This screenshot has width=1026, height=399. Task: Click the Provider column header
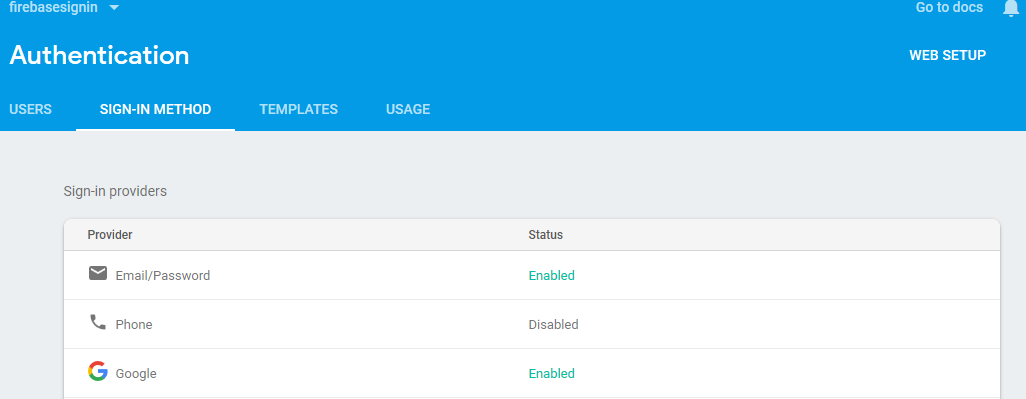coord(110,235)
